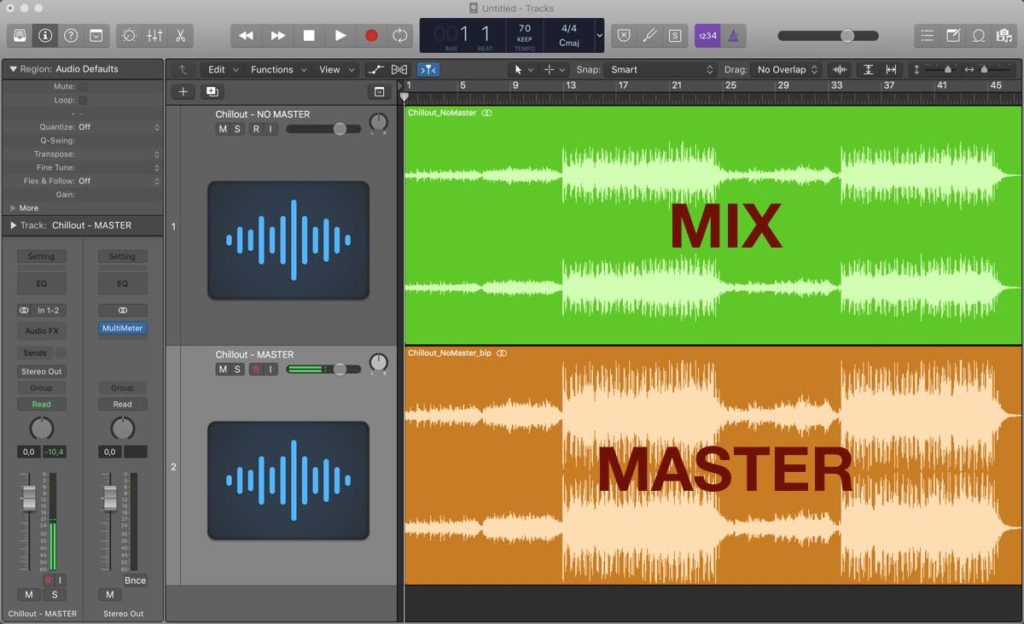1024x624 pixels.
Task: Open the View menu
Action: click(x=336, y=70)
